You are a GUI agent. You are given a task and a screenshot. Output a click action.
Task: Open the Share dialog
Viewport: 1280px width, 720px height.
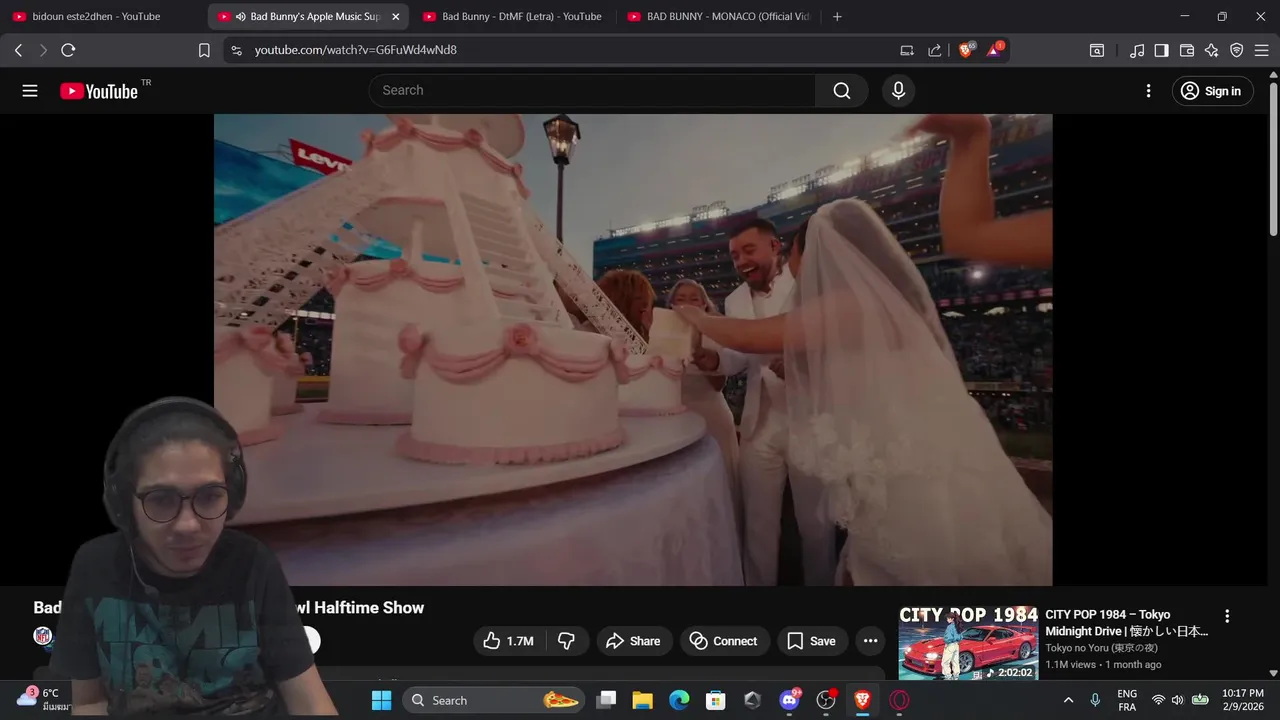[x=633, y=641]
